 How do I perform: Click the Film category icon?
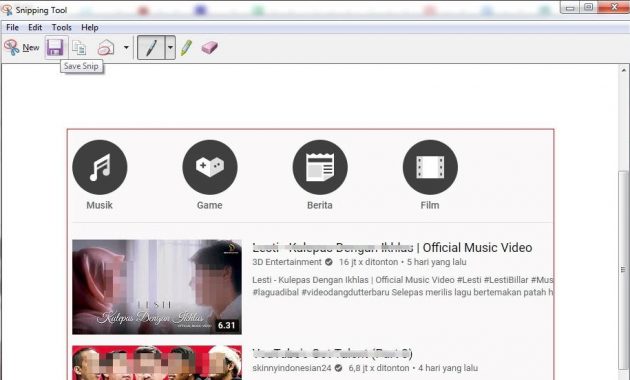(x=430, y=167)
